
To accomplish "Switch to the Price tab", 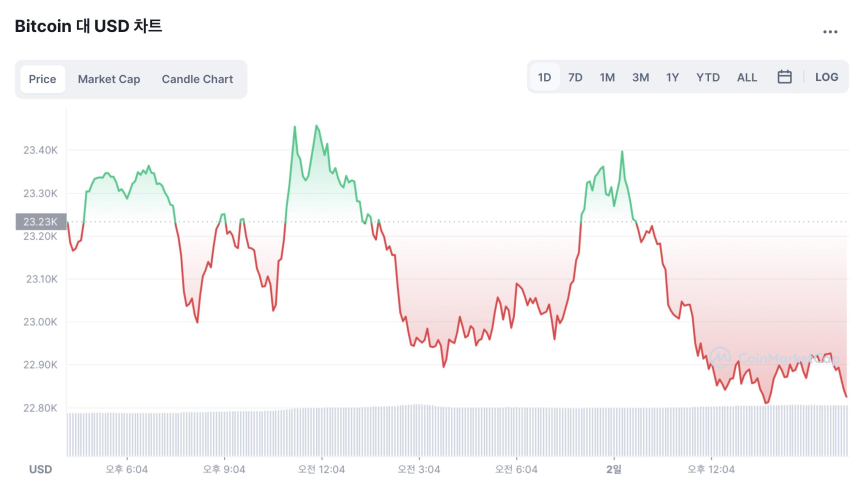I will coord(42,79).
